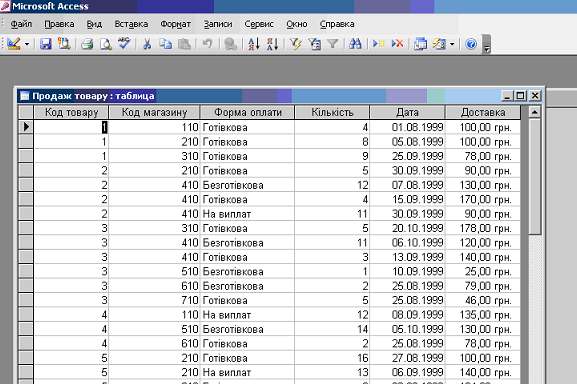577x384 pixels.
Task: Click the New Record icon
Action: [379, 44]
